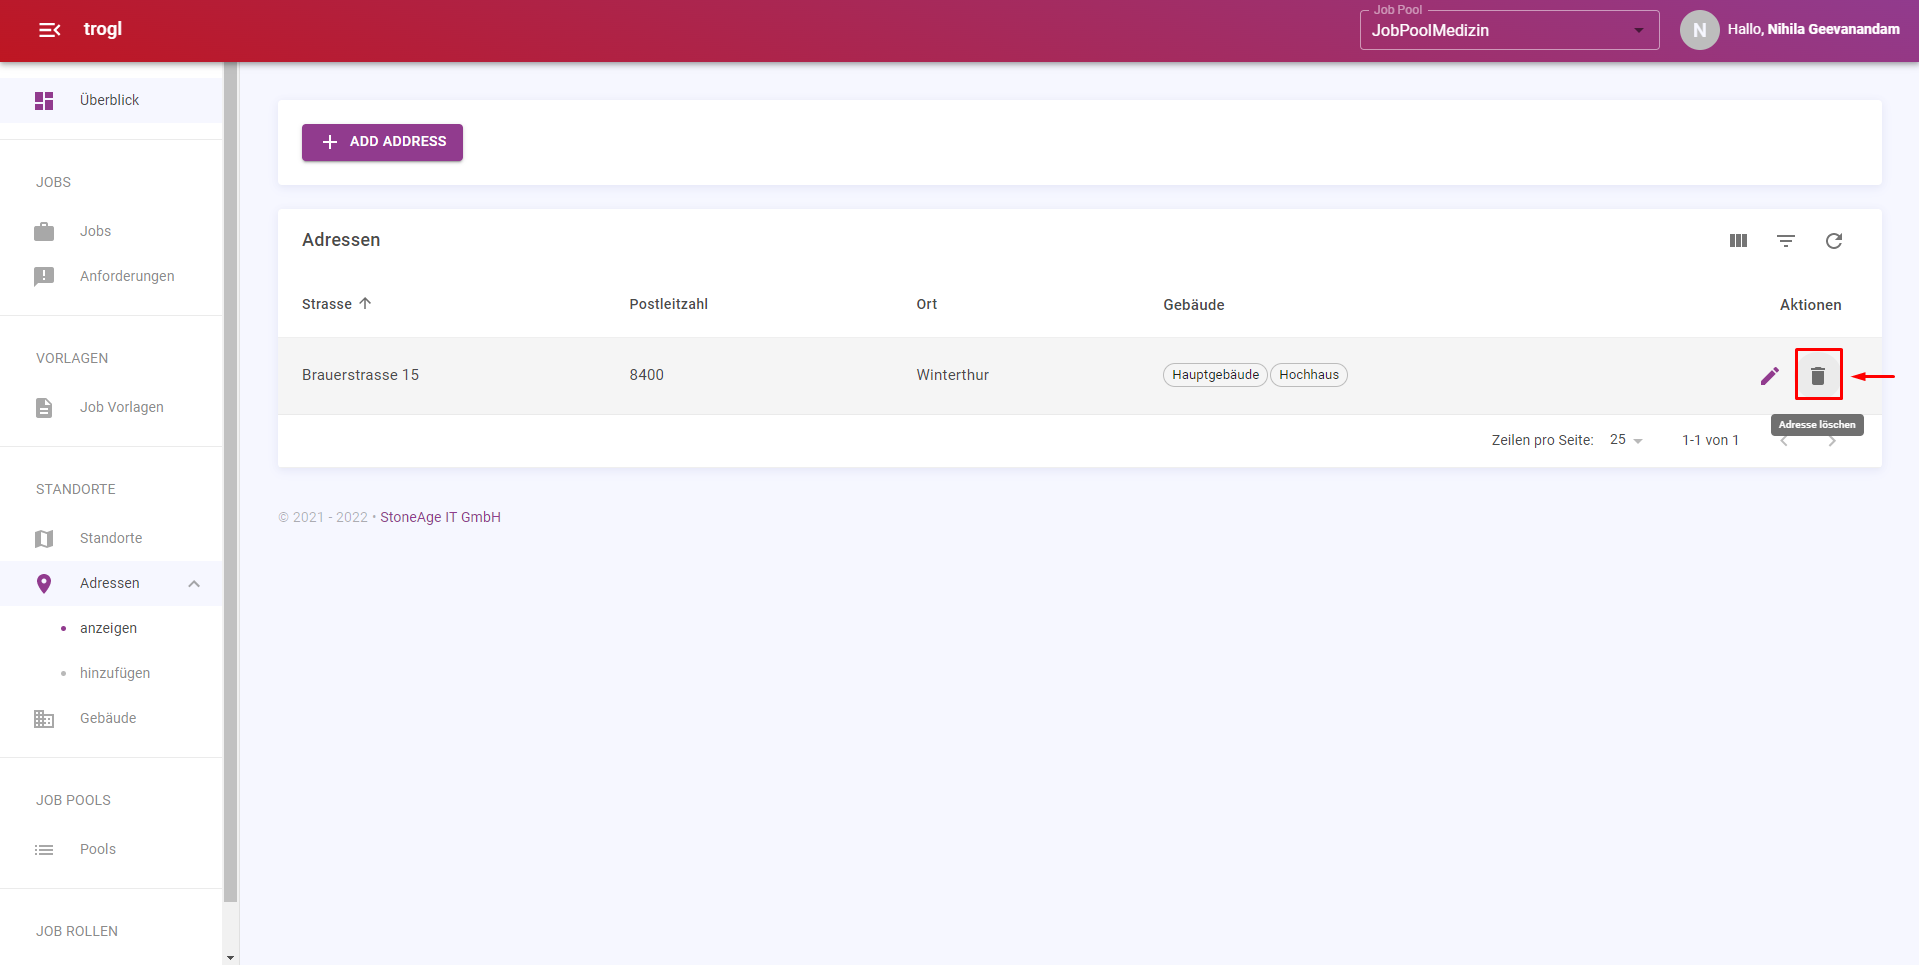Click the sidebar vertical scrollbar
This screenshot has height=965, width=1919.
pos(230,482)
